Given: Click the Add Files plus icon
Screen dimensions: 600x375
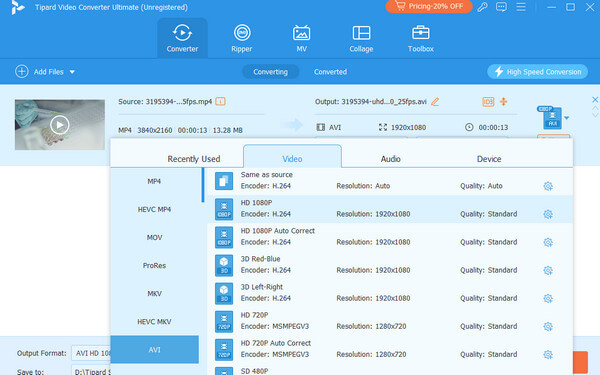Looking at the screenshot, I should click(22, 72).
